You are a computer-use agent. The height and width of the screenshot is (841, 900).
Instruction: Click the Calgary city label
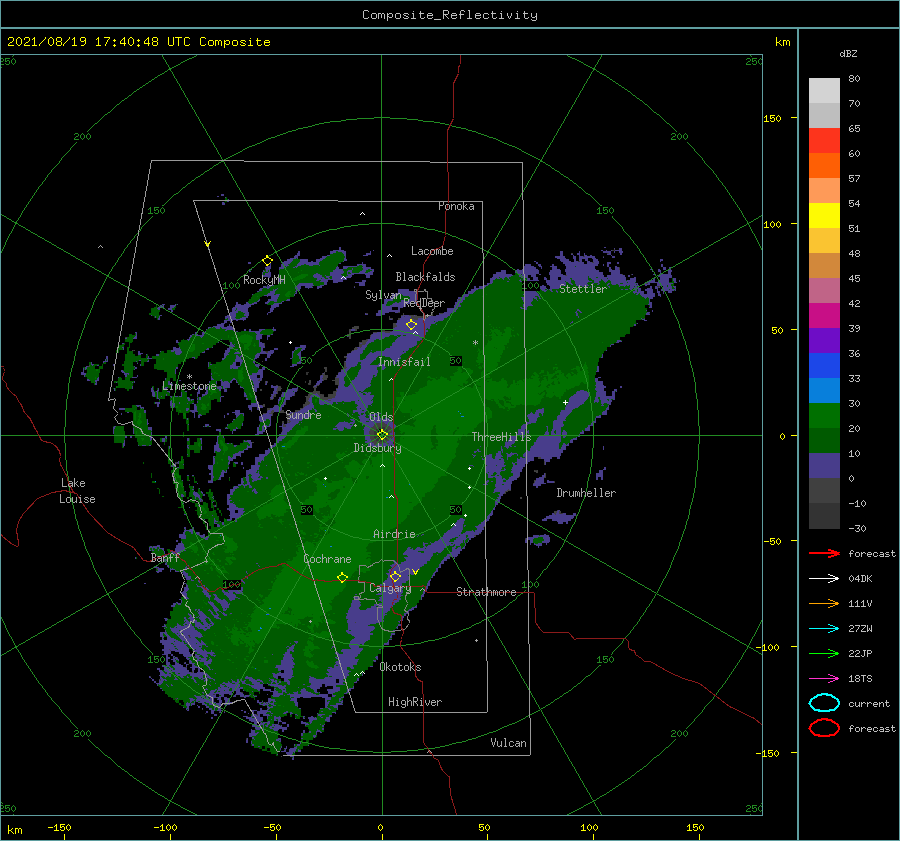390,588
